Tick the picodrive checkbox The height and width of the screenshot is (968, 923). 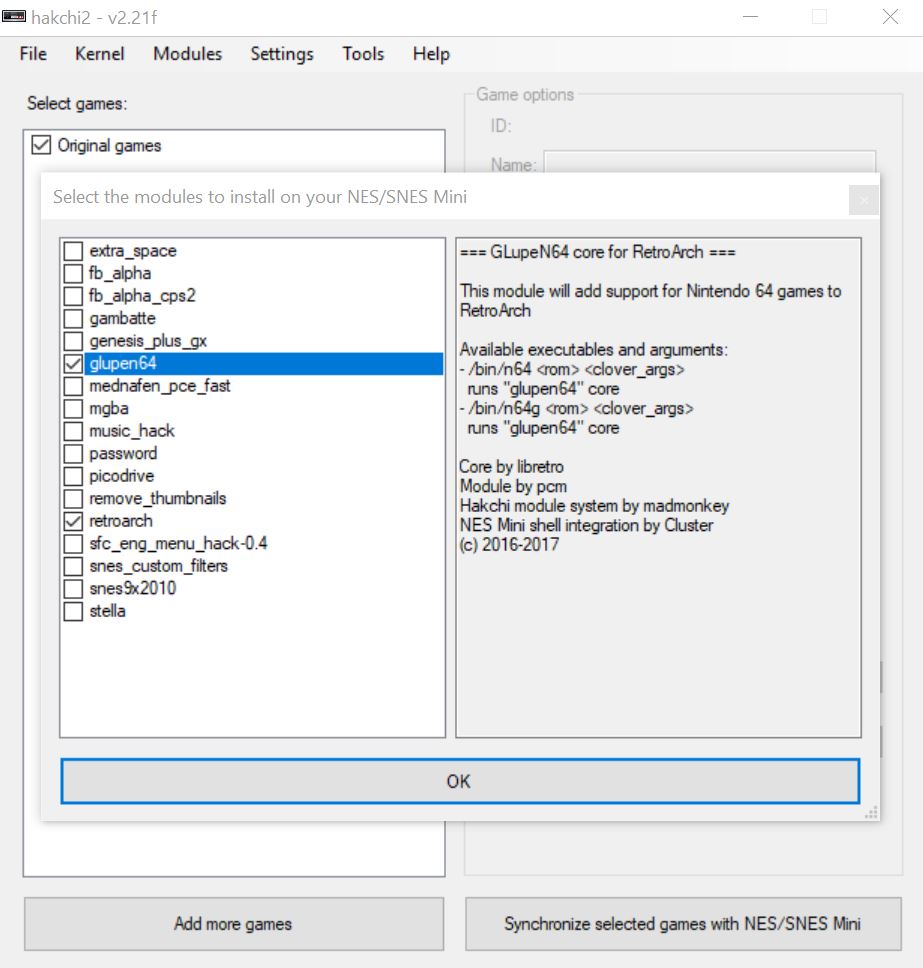(x=73, y=476)
